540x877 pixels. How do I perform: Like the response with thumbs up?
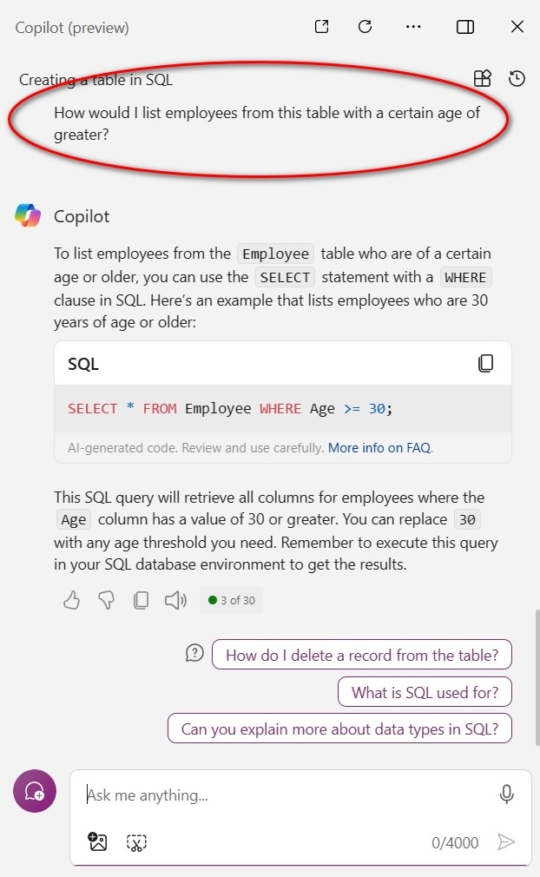pos(71,600)
